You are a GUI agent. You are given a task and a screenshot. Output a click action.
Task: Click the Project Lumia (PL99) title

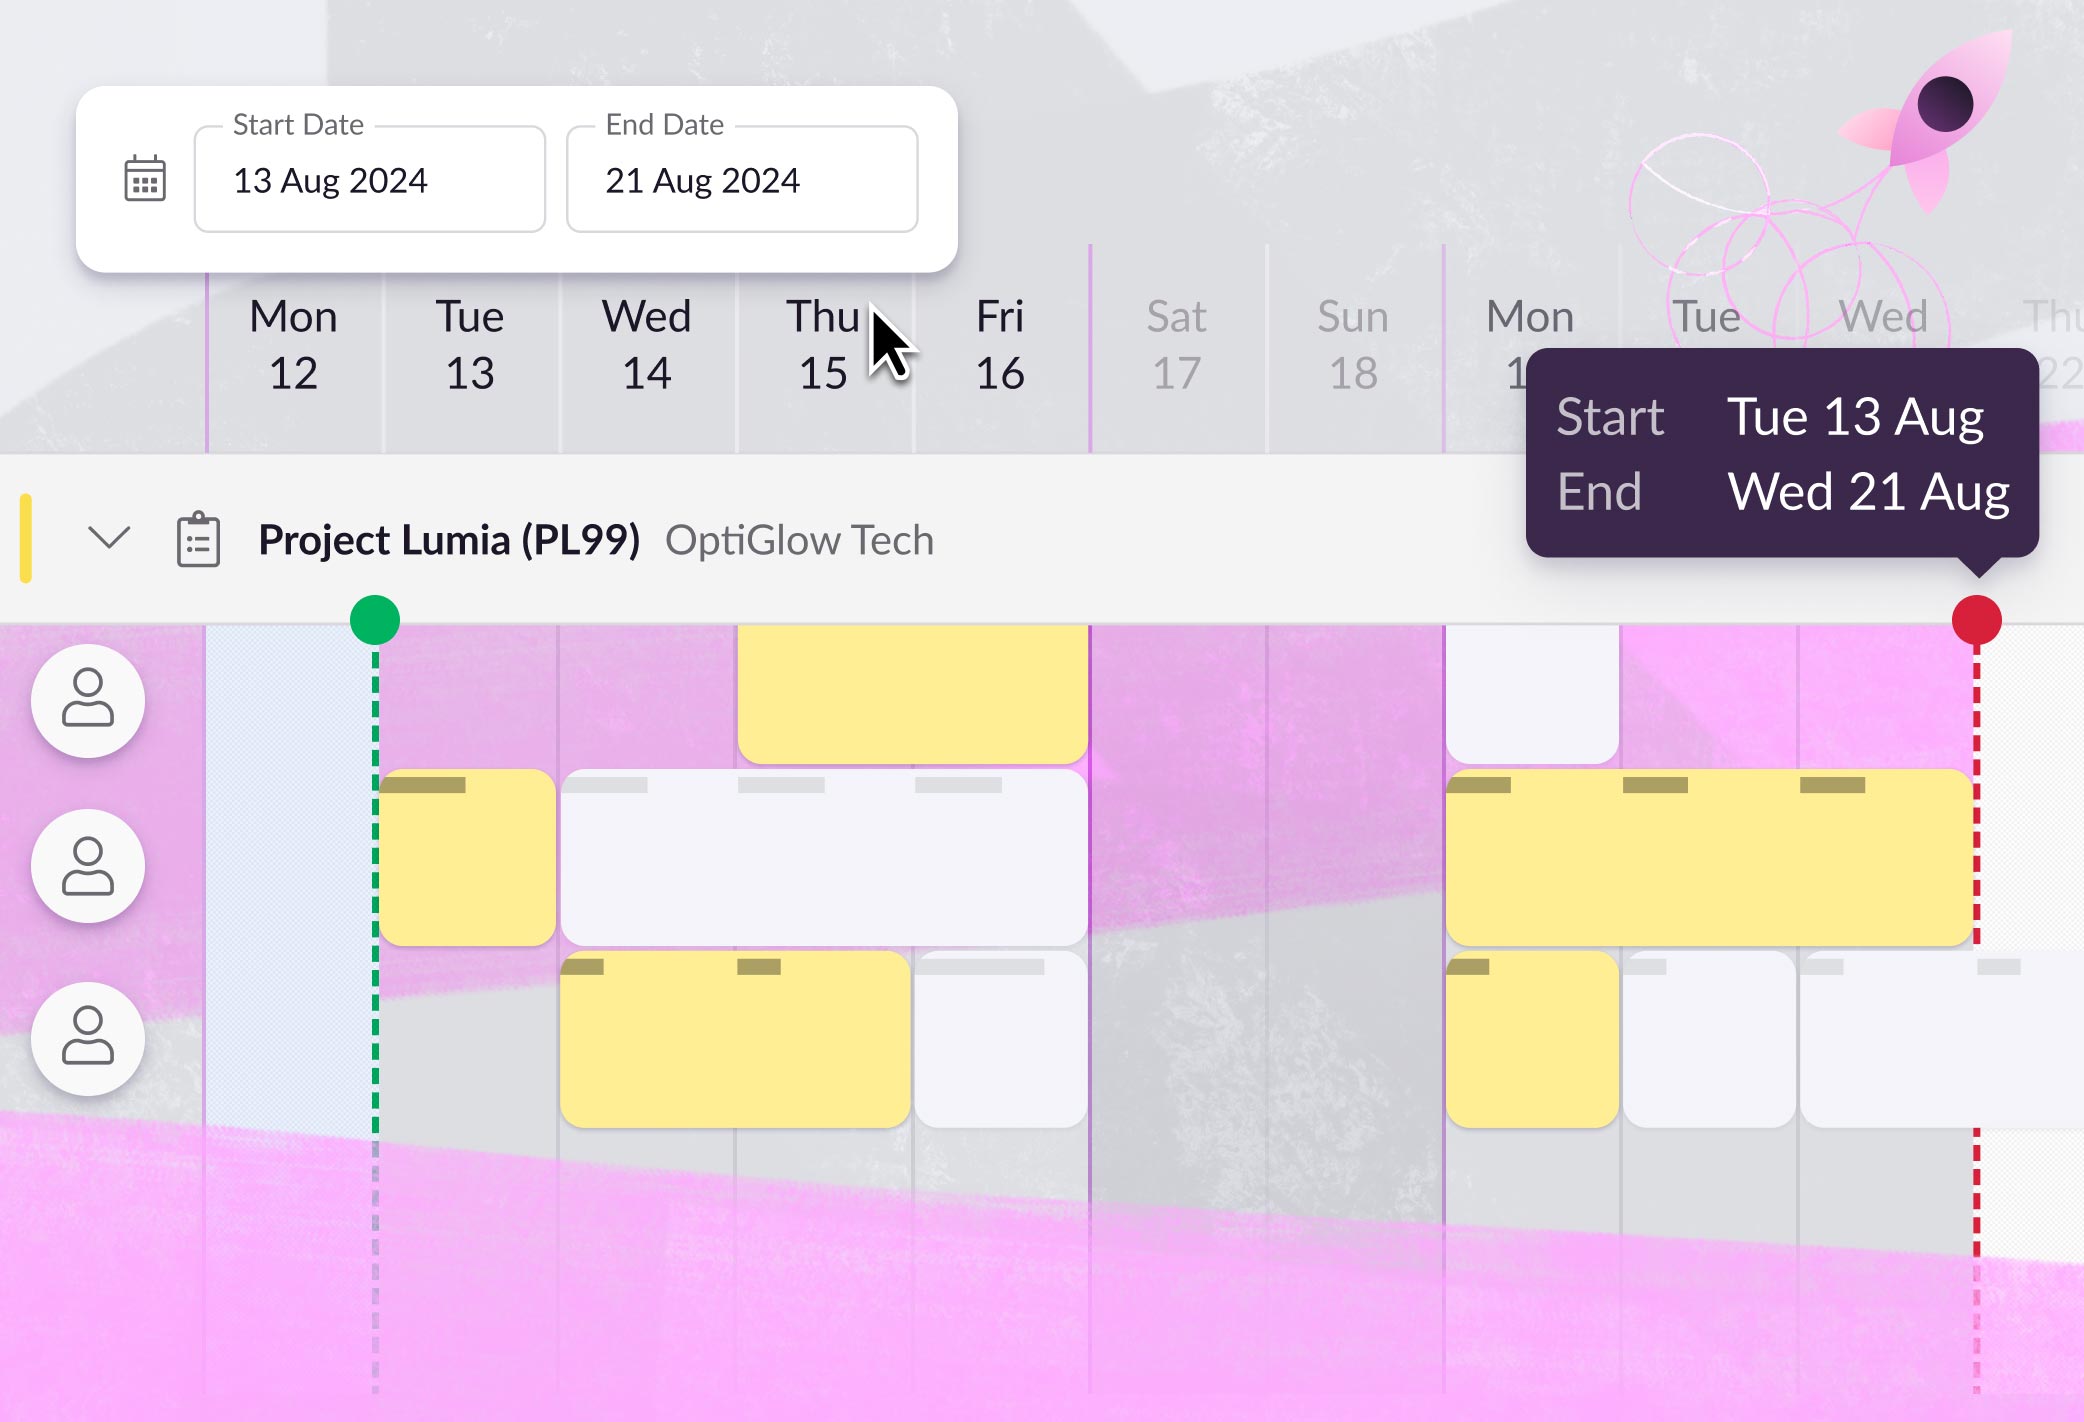pyautogui.click(x=449, y=540)
